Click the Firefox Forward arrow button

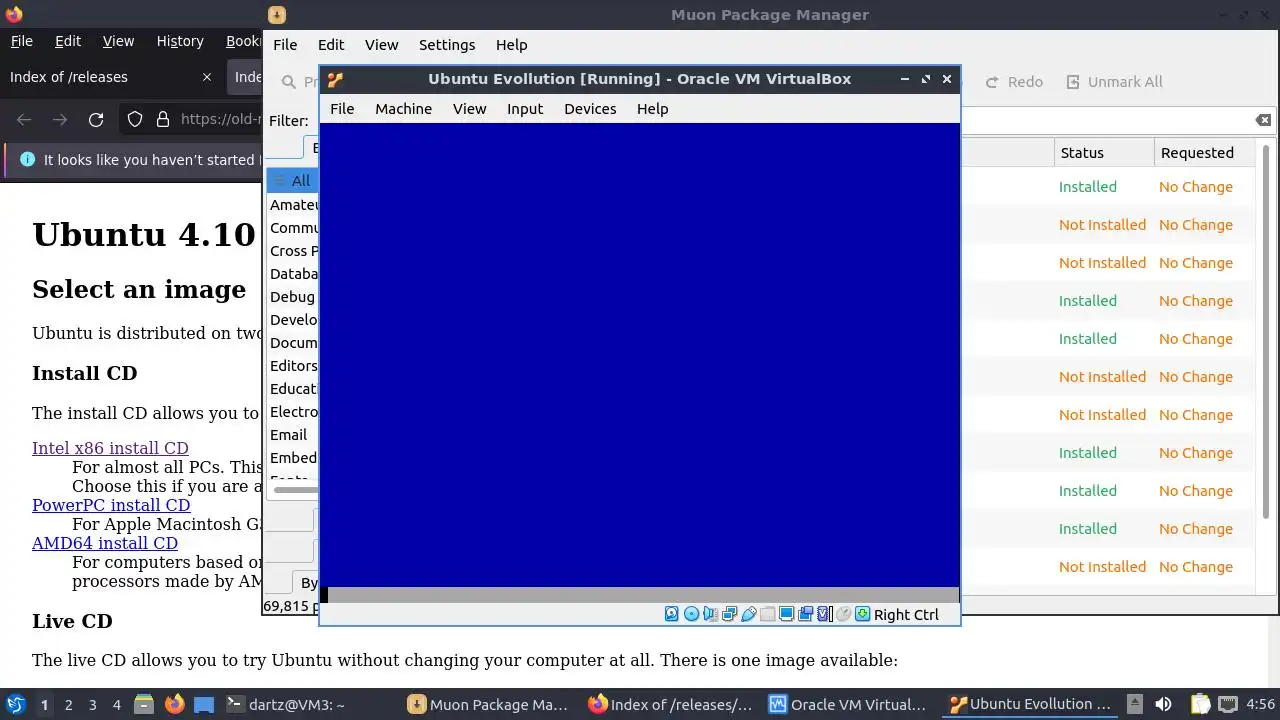[x=60, y=120]
